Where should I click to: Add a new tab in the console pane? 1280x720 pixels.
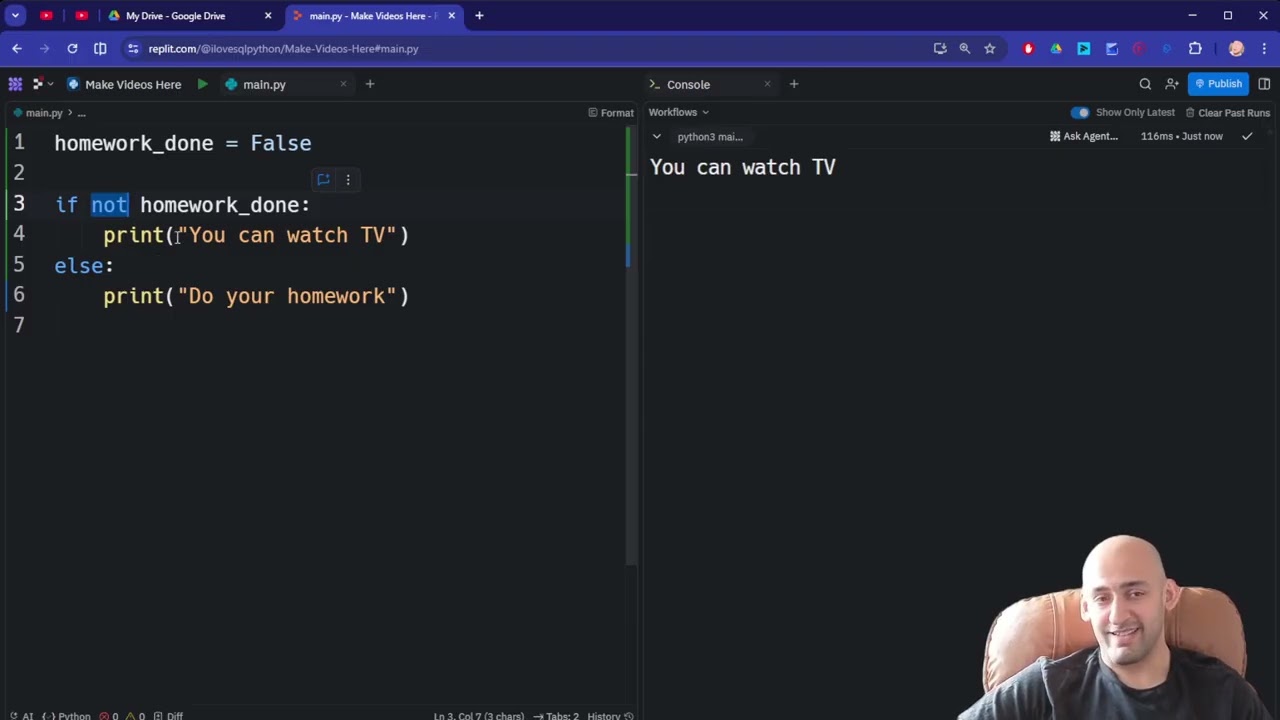point(794,84)
